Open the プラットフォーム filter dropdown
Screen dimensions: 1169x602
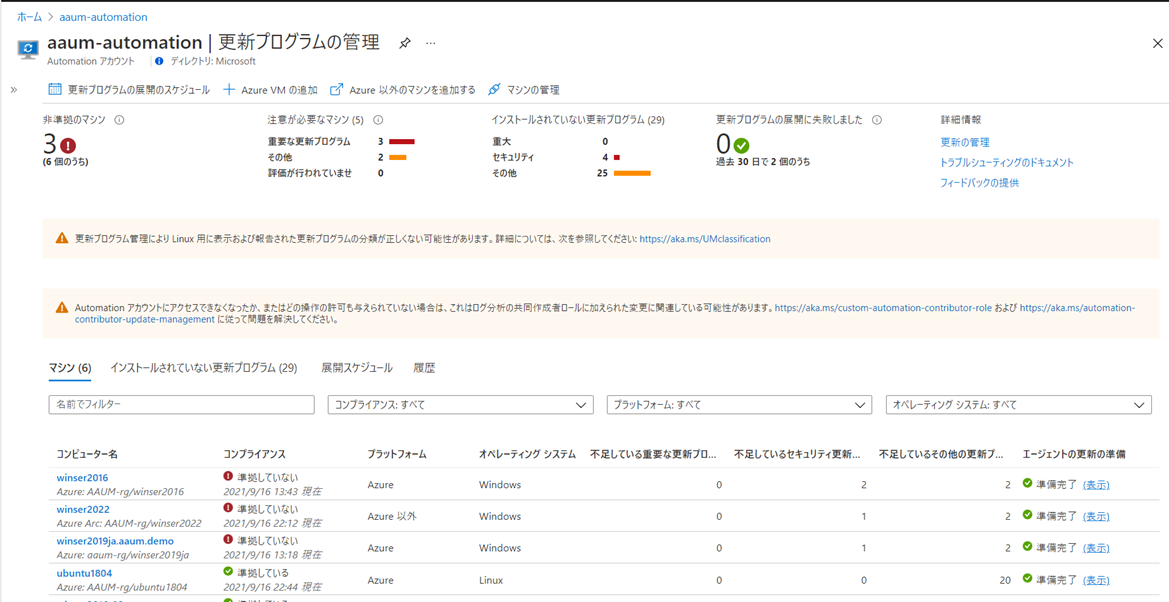[x=739, y=405]
